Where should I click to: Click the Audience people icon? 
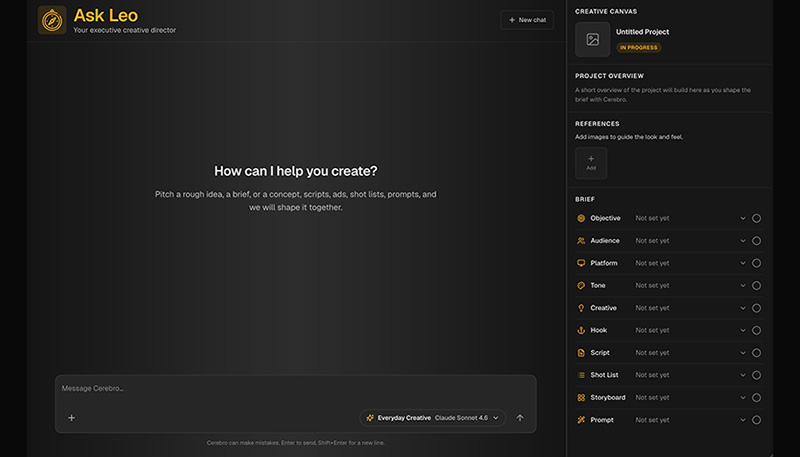click(x=581, y=241)
